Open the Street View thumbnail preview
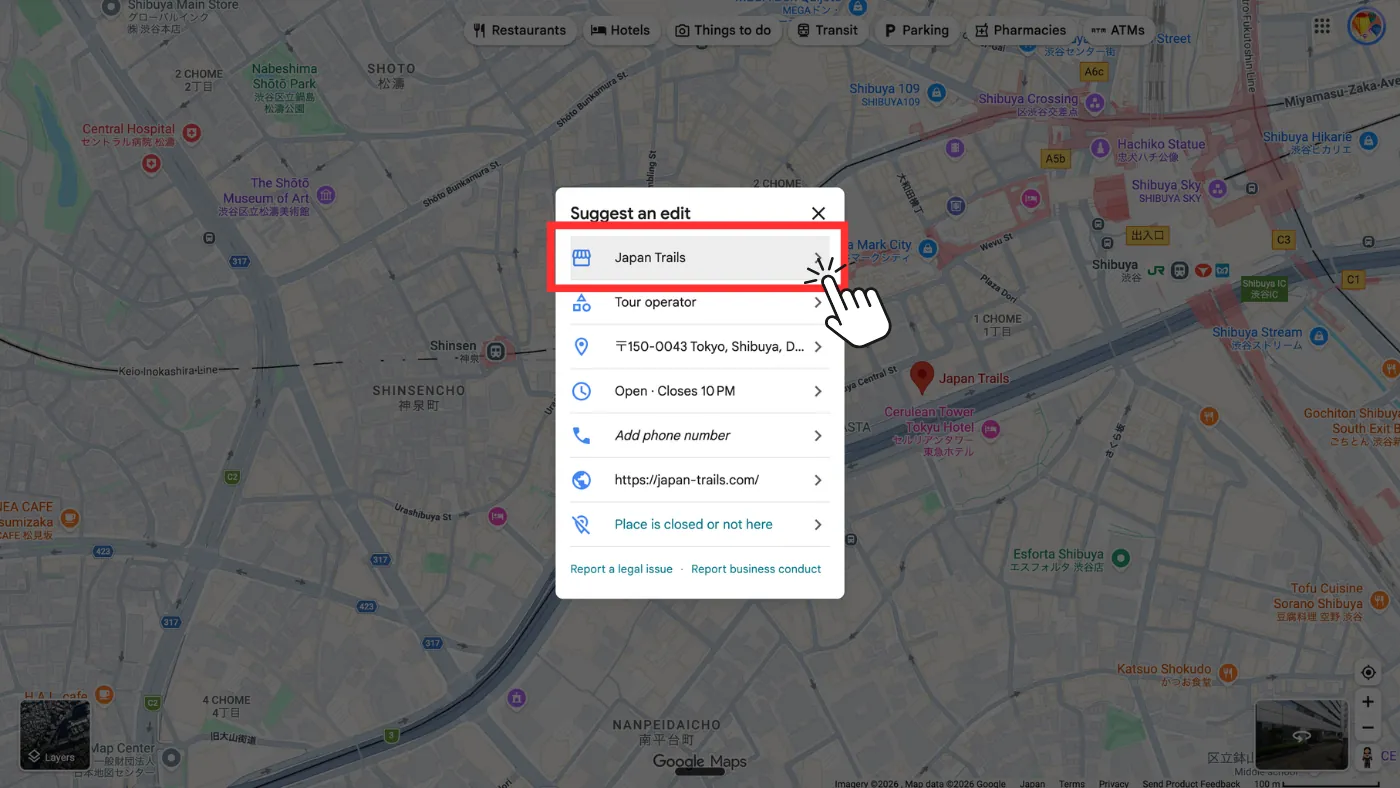The width and height of the screenshot is (1400, 788). [x=1301, y=735]
